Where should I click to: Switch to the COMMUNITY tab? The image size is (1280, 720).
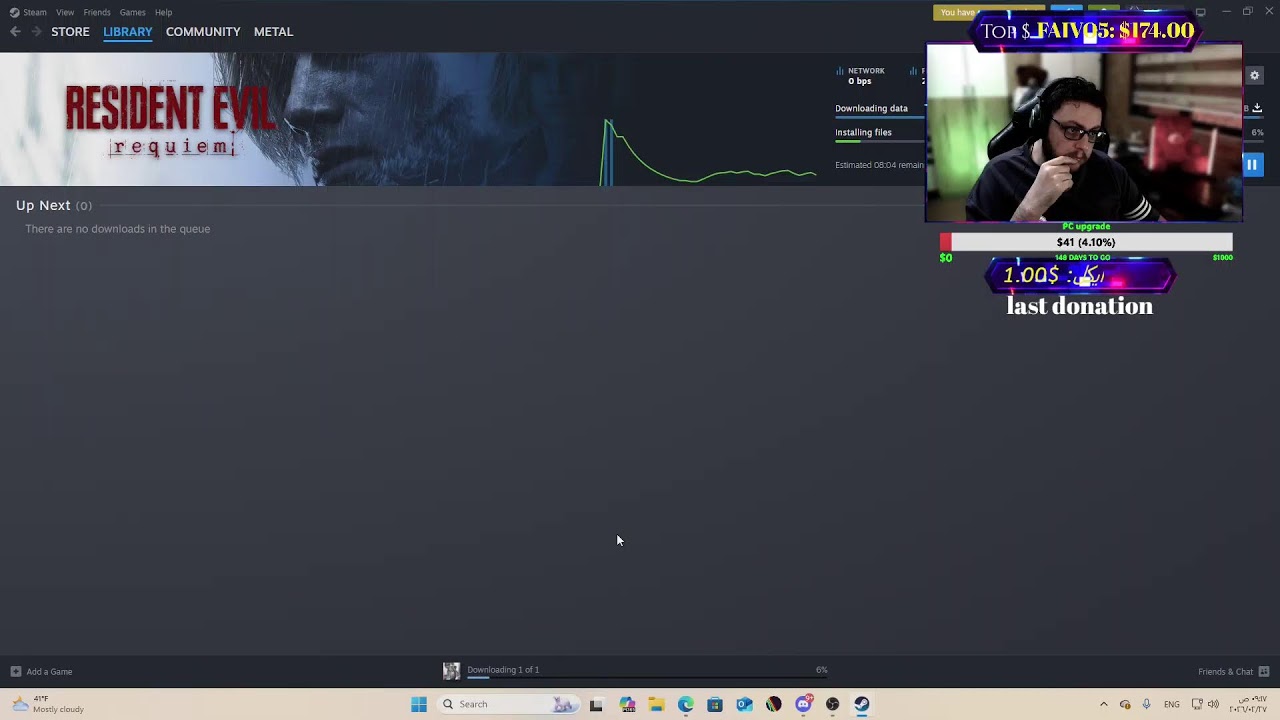pyautogui.click(x=203, y=32)
